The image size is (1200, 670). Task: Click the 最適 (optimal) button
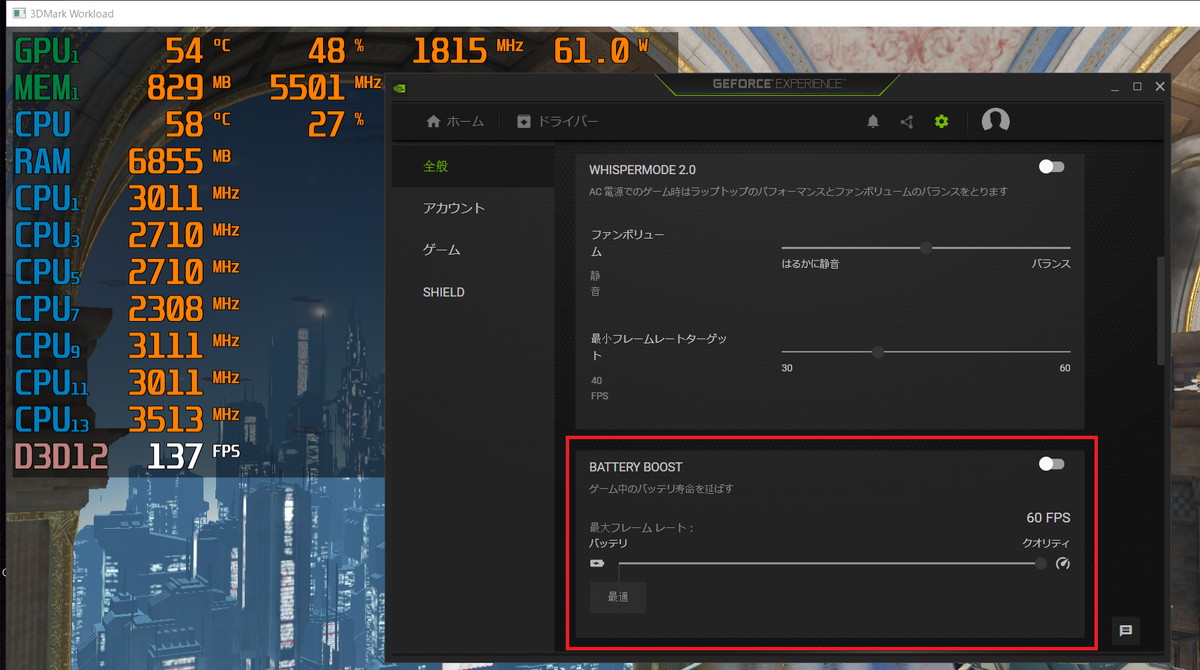tap(618, 597)
